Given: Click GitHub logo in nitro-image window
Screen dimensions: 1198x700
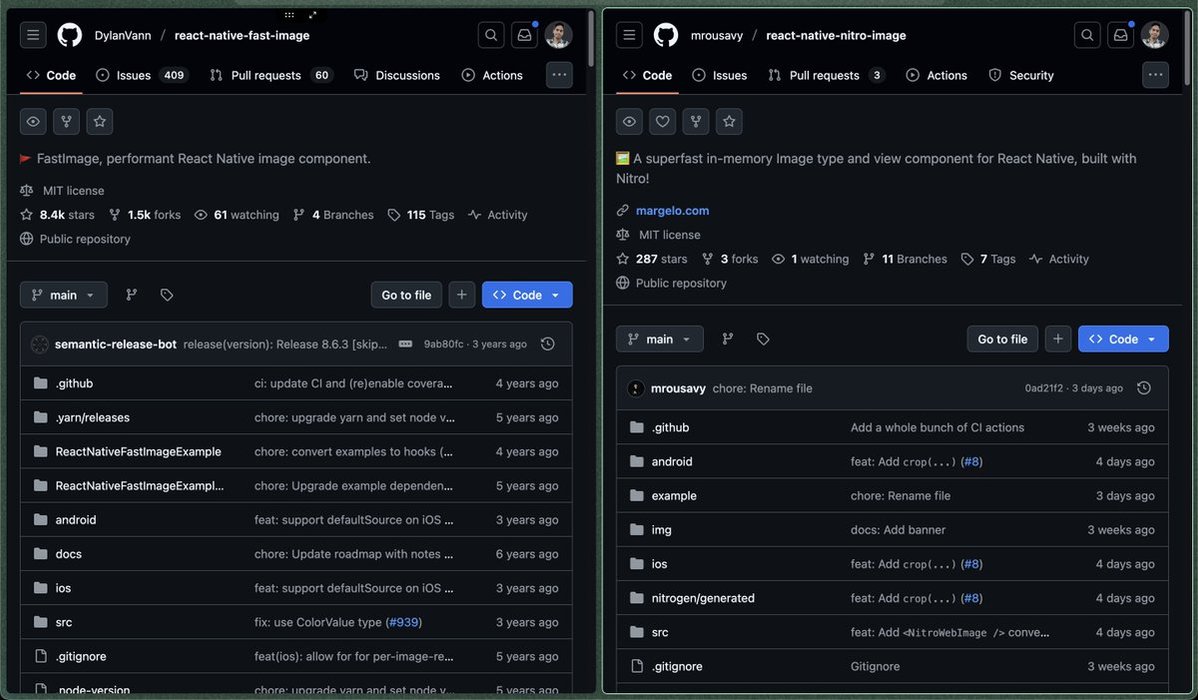Looking at the screenshot, I should (665, 35).
